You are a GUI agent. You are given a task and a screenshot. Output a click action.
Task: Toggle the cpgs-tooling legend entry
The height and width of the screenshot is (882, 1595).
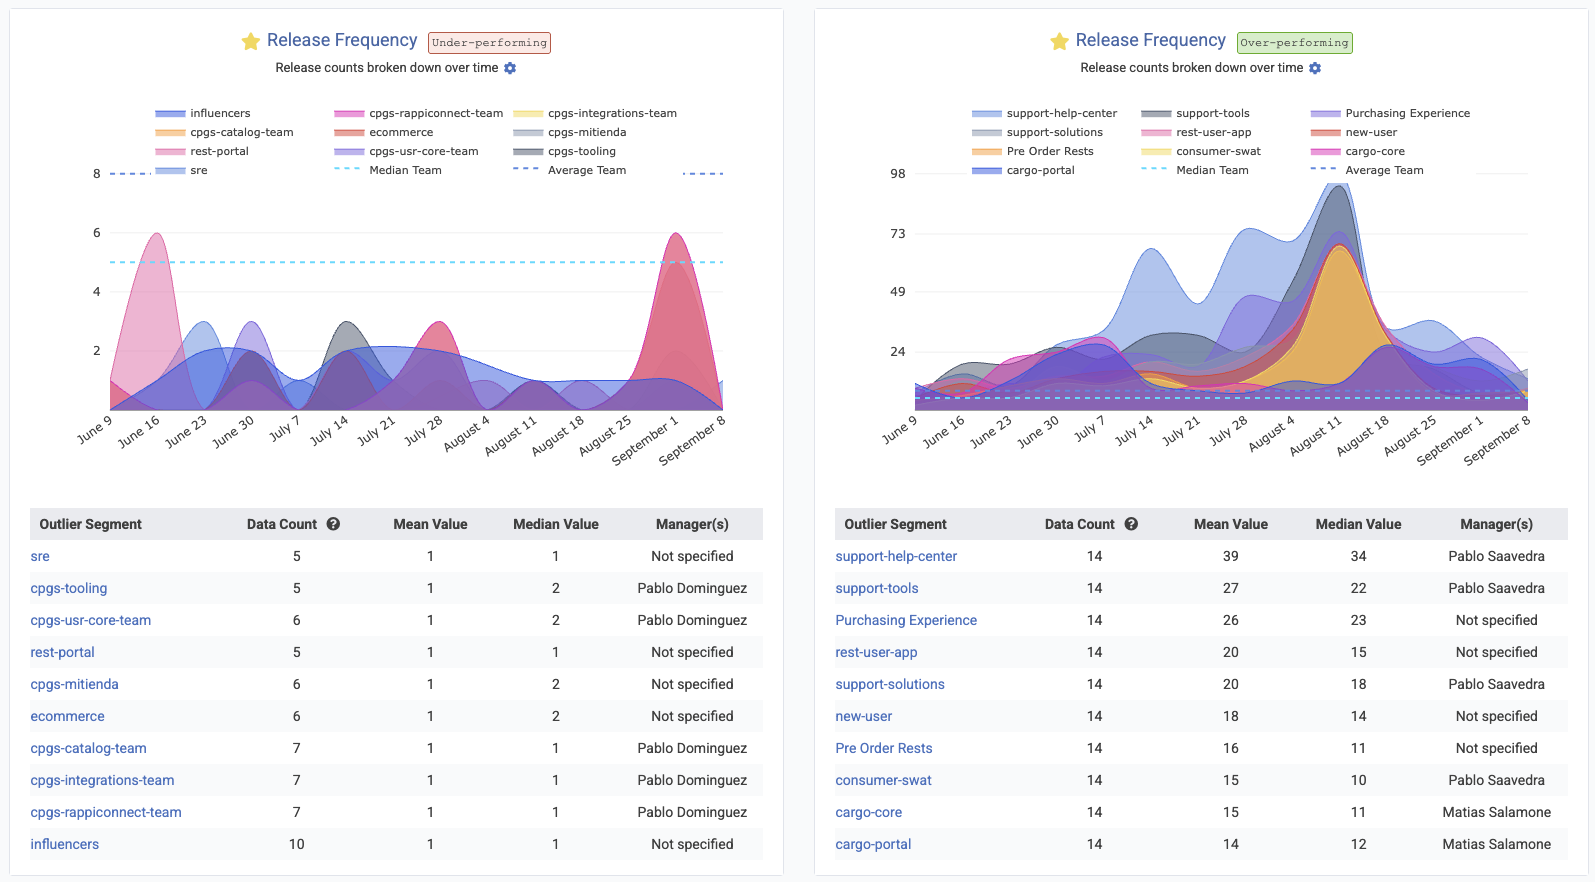point(581,152)
